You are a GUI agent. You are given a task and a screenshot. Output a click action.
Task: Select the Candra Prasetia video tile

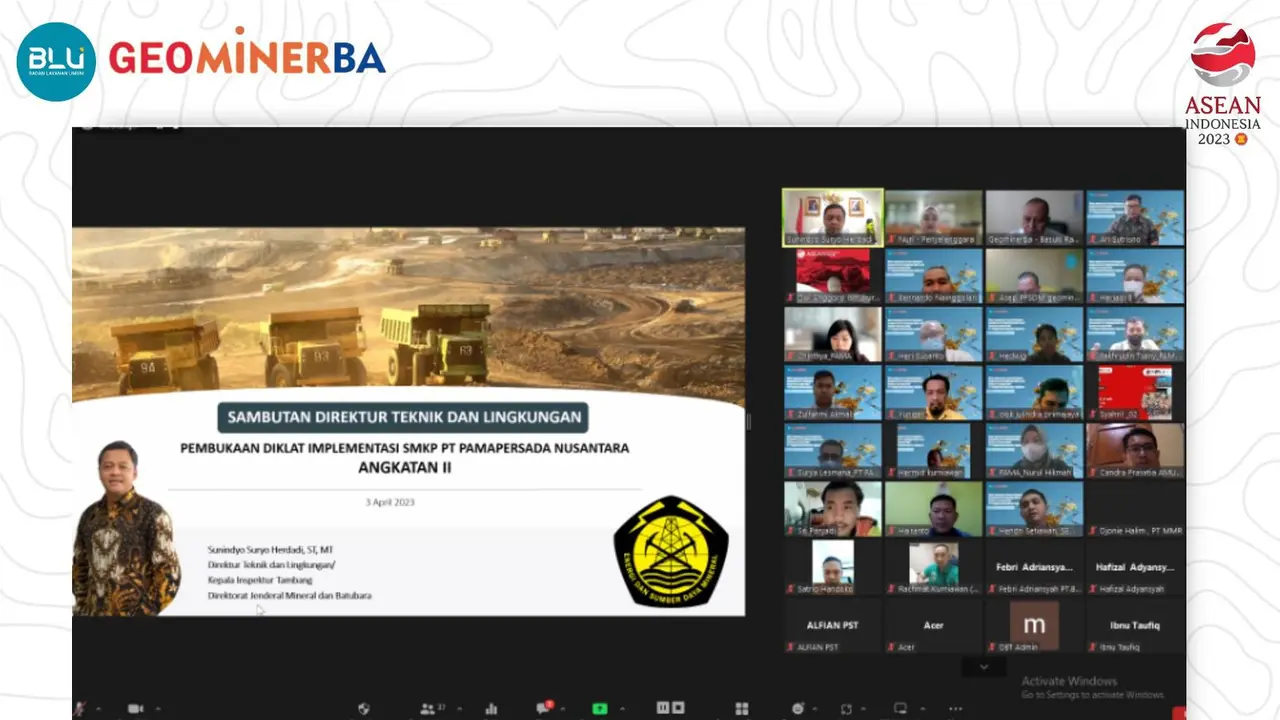coord(1136,450)
